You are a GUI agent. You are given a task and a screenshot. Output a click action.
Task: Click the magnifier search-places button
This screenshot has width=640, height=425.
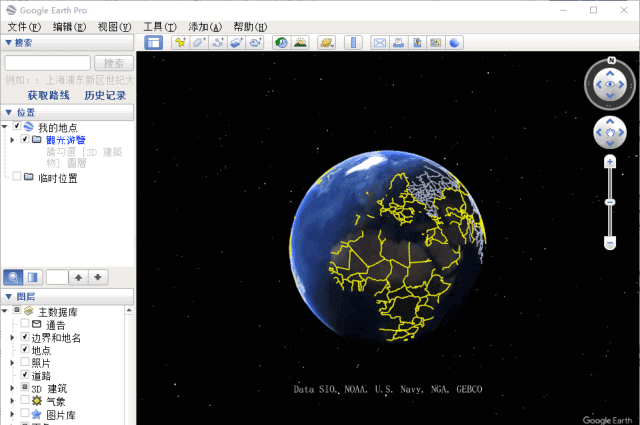(13, 278)
